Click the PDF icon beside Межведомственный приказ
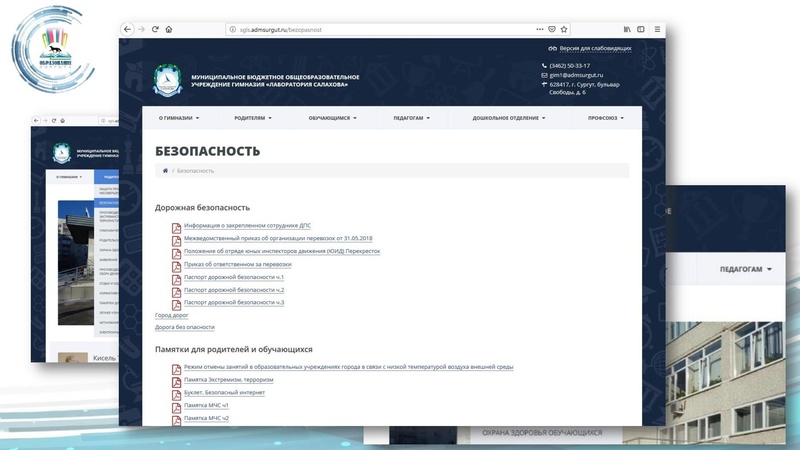This screenshot has height=450, width=800. click(x=176, y=241)
